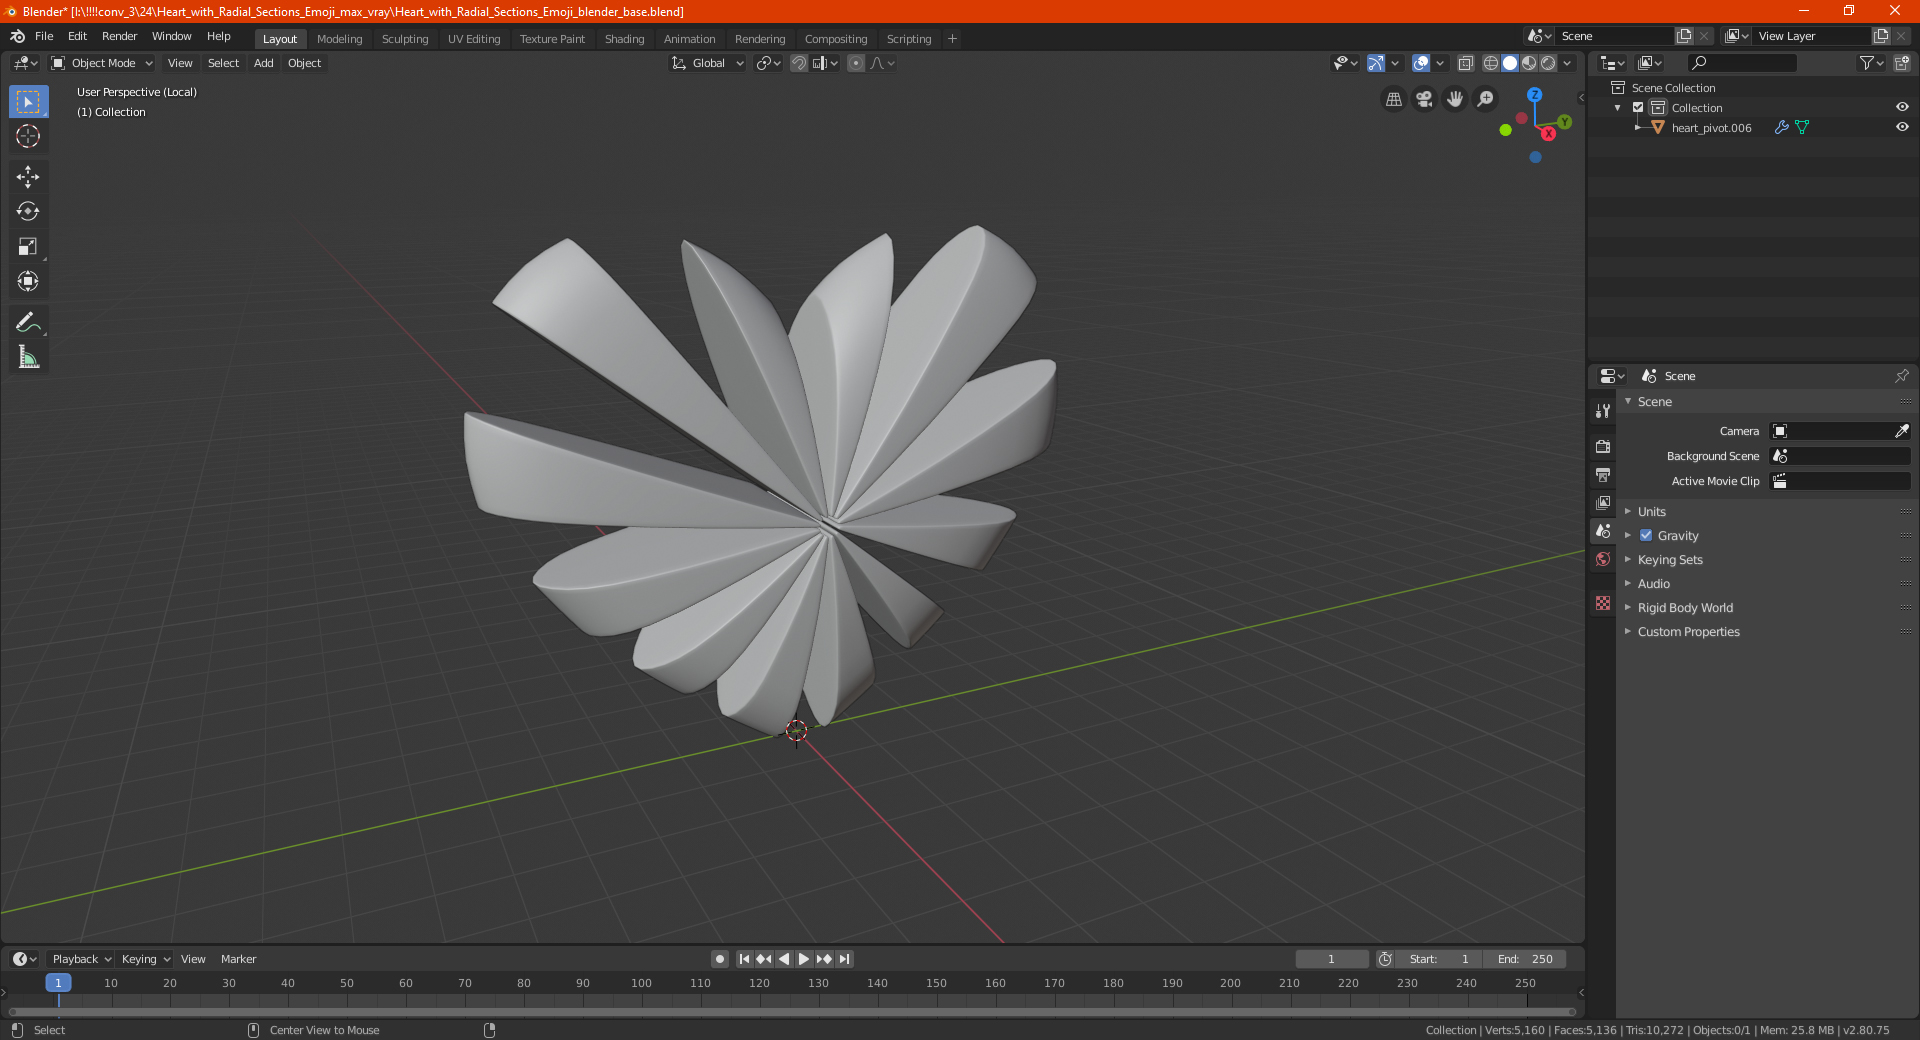Viewport: 1920px width, 1040px height.
Task: Select the Transform tool
Action: click(x=28, y=282)
